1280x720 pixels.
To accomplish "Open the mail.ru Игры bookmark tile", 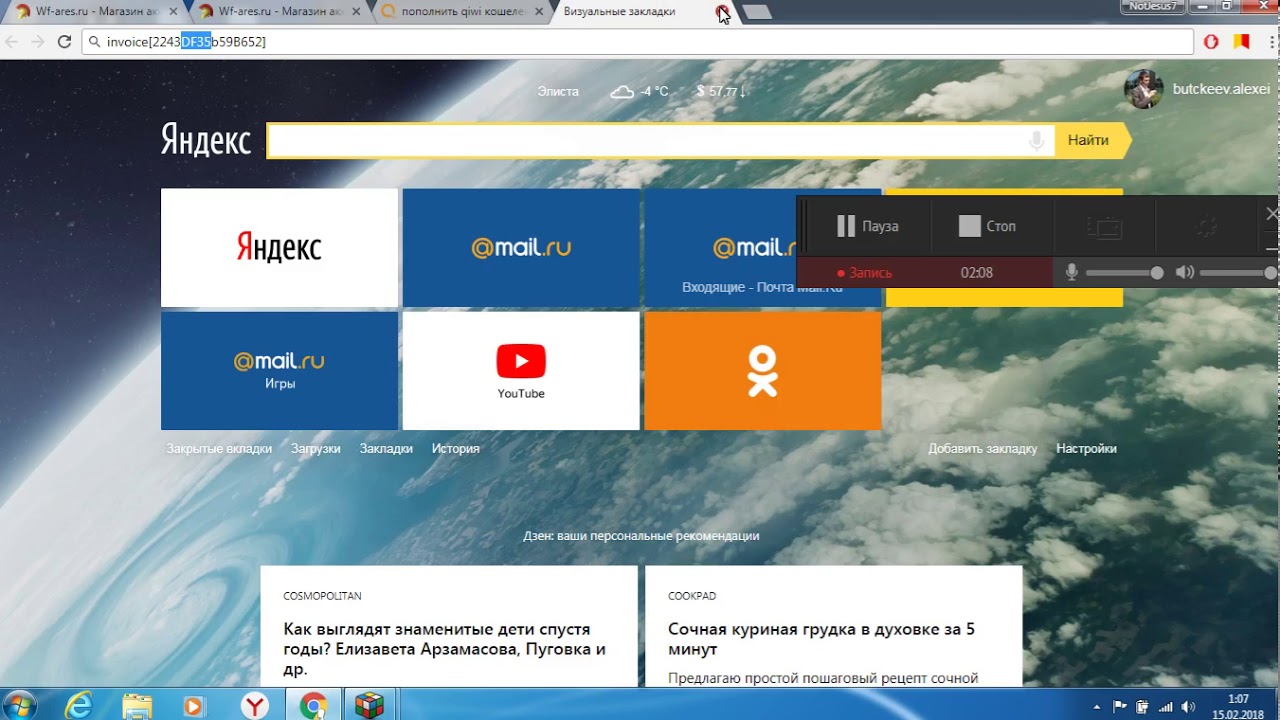I will coord(279,370).
